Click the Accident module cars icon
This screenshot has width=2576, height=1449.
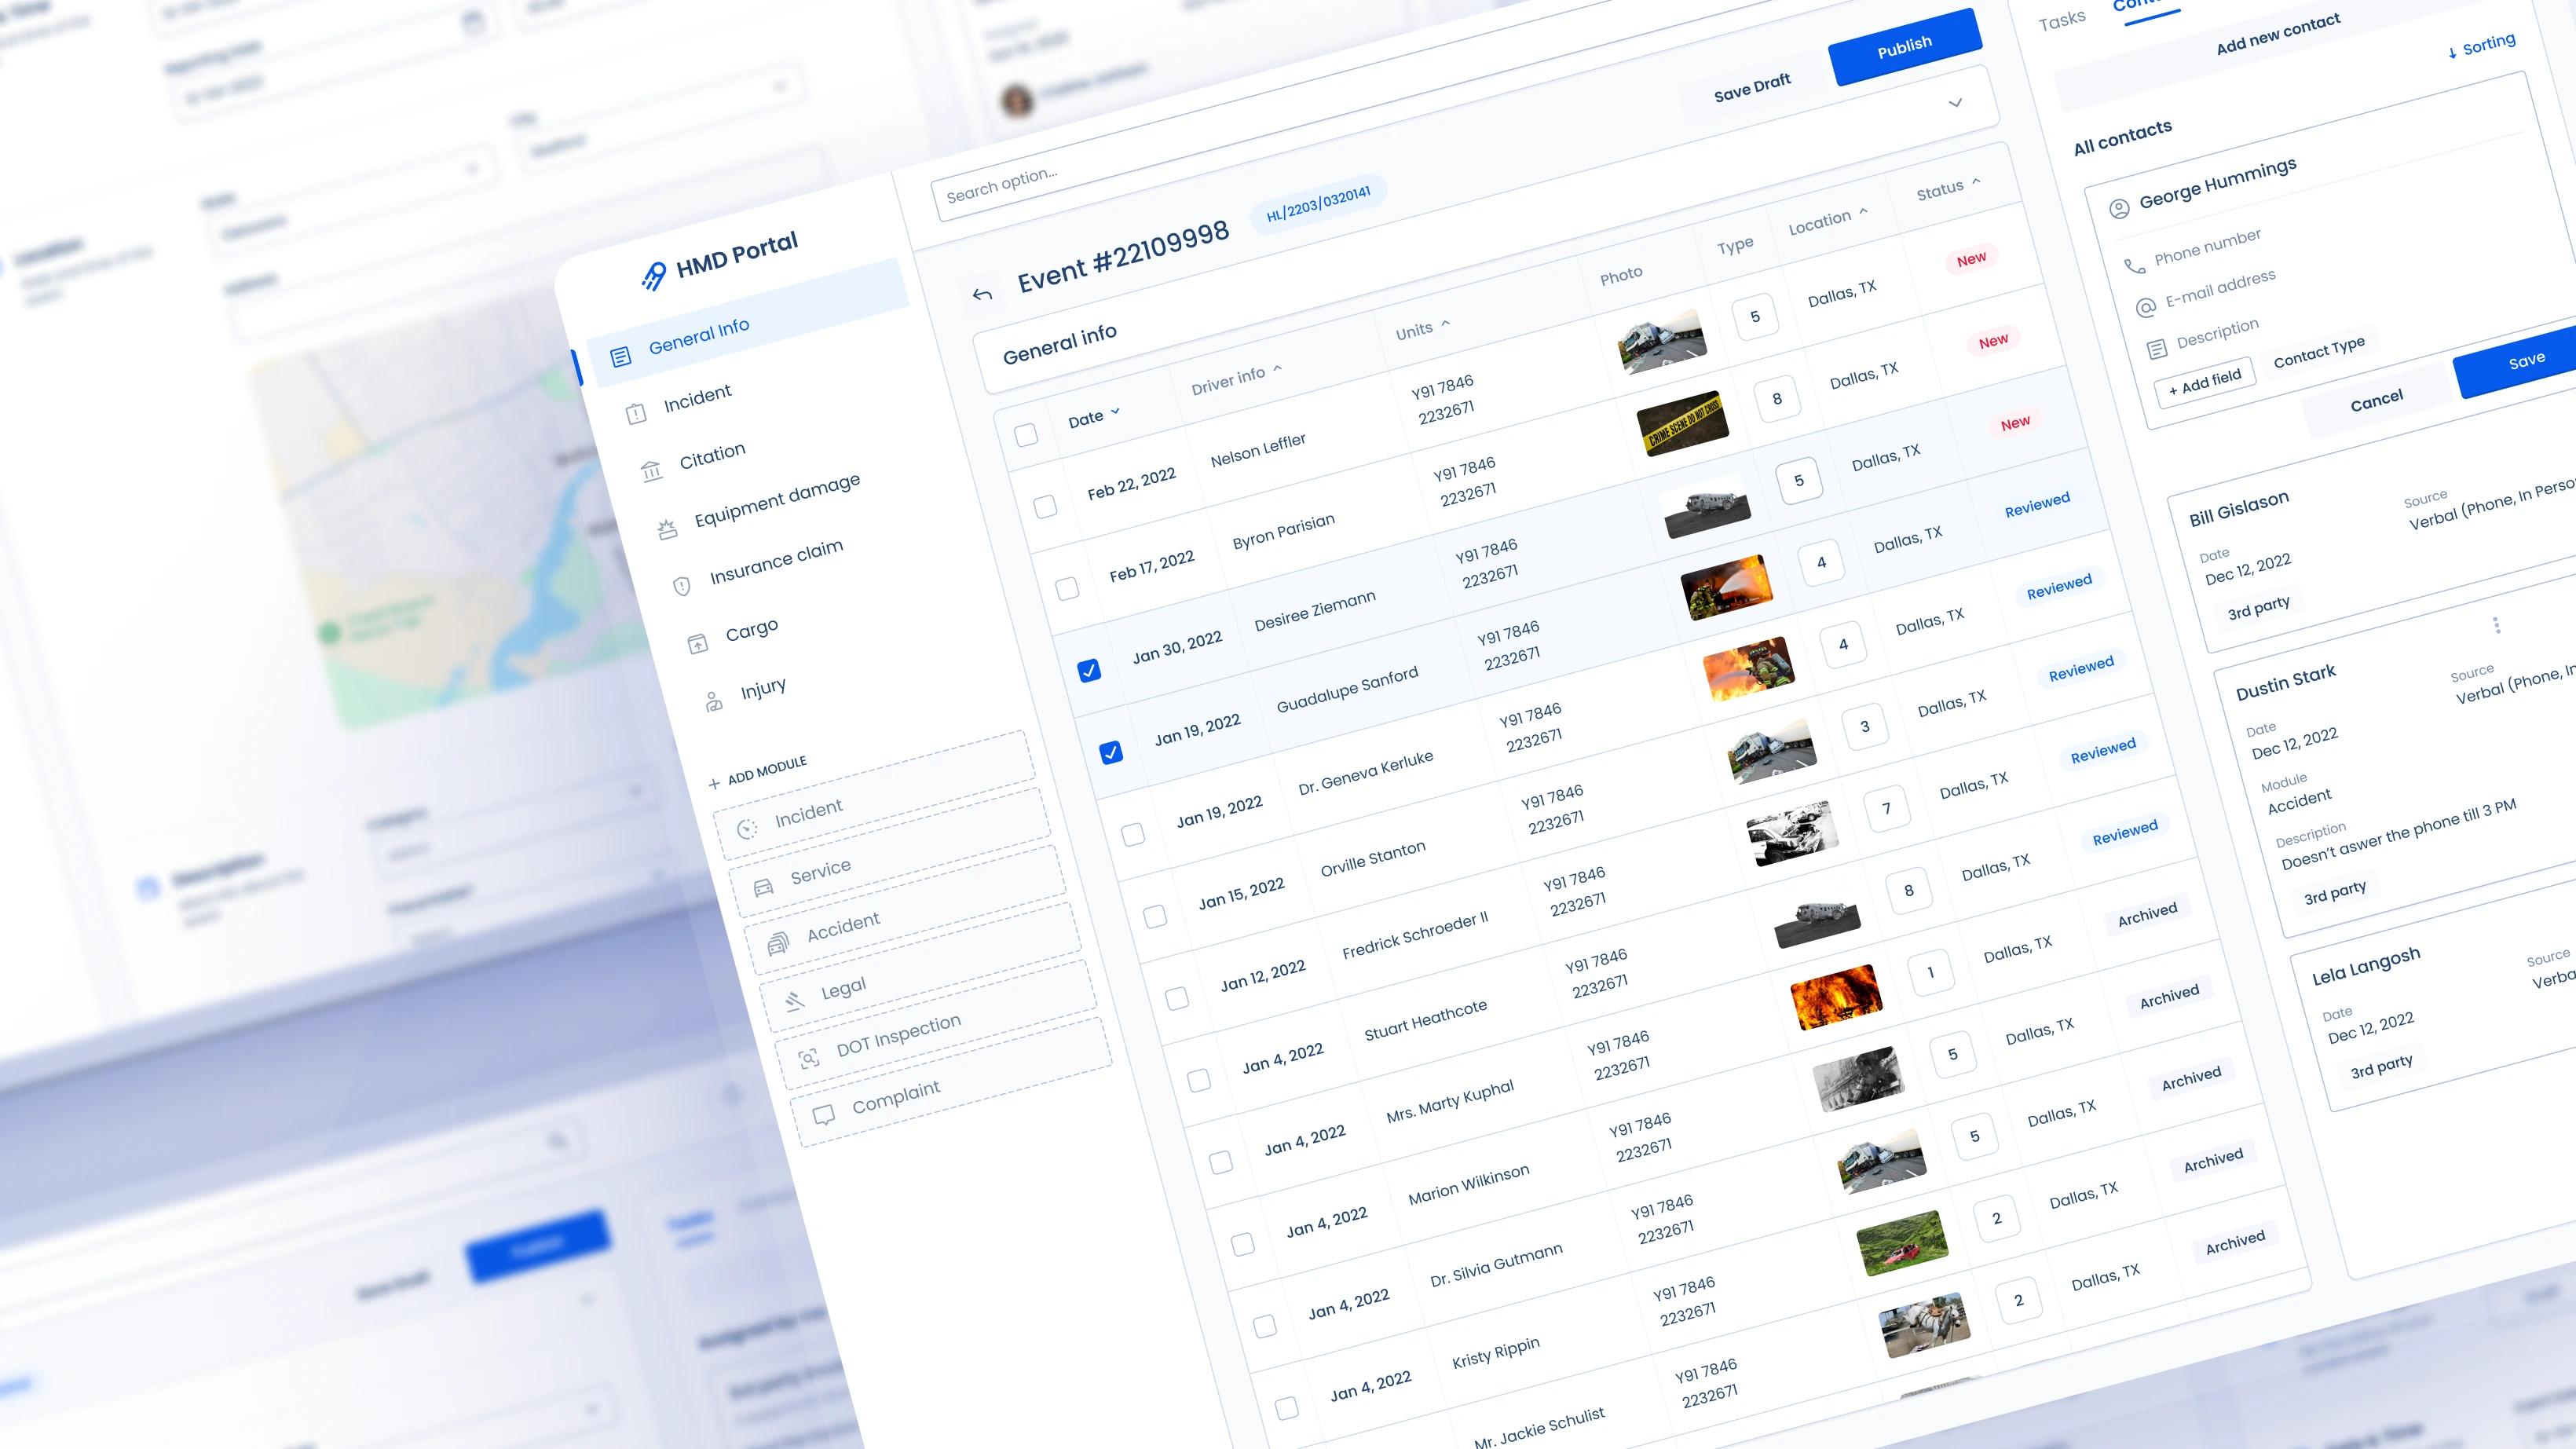(x=778, y=944)
